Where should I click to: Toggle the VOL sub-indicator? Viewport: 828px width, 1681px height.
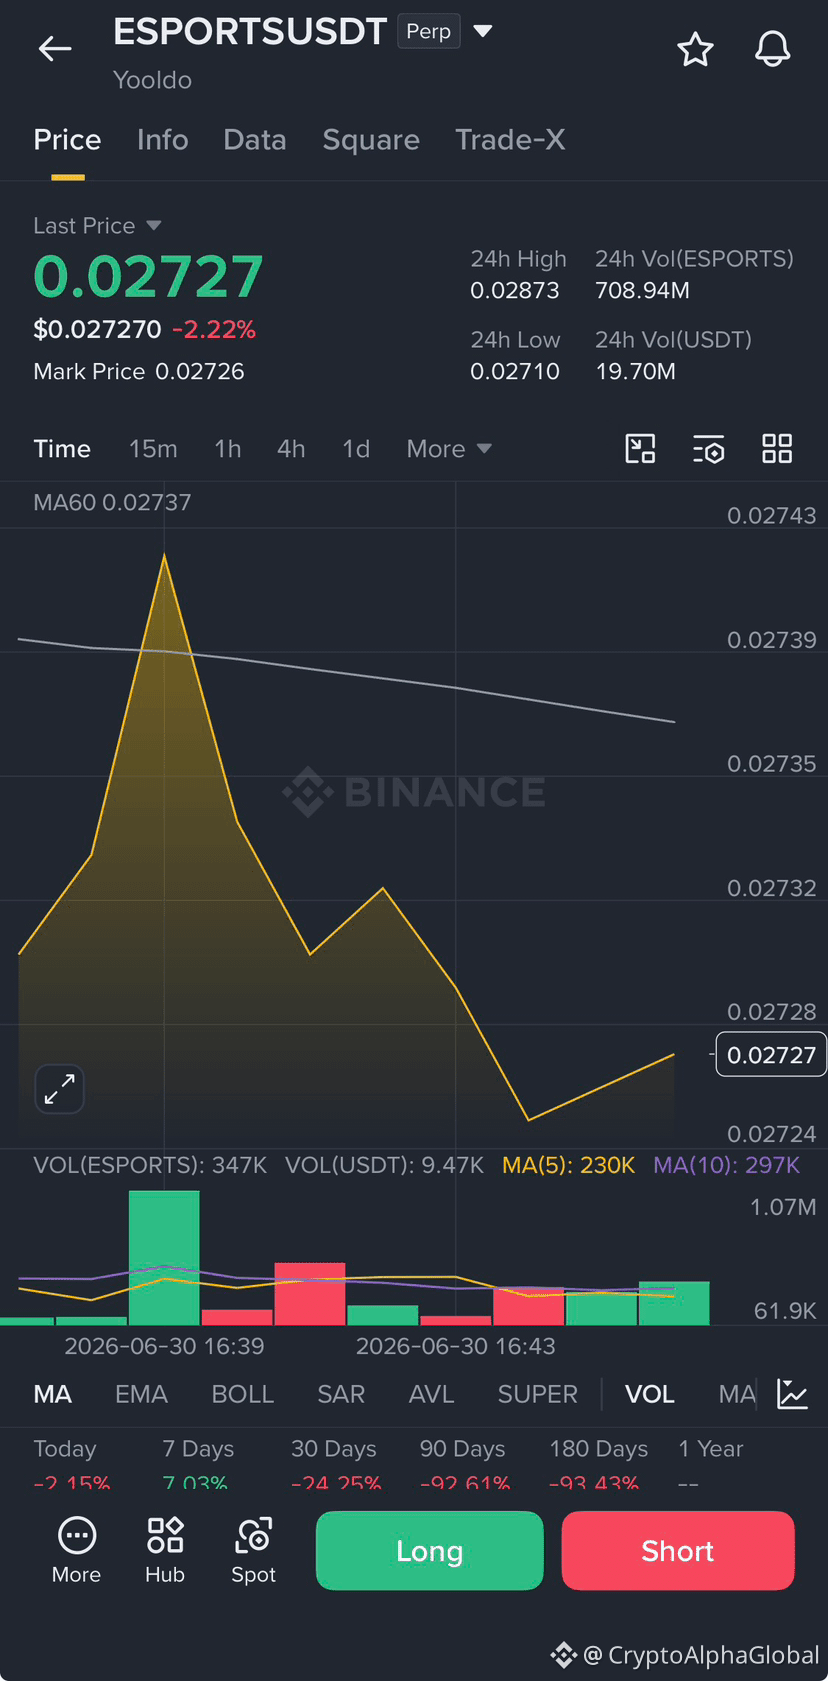pyautogui.click(x=650, y=1394)
